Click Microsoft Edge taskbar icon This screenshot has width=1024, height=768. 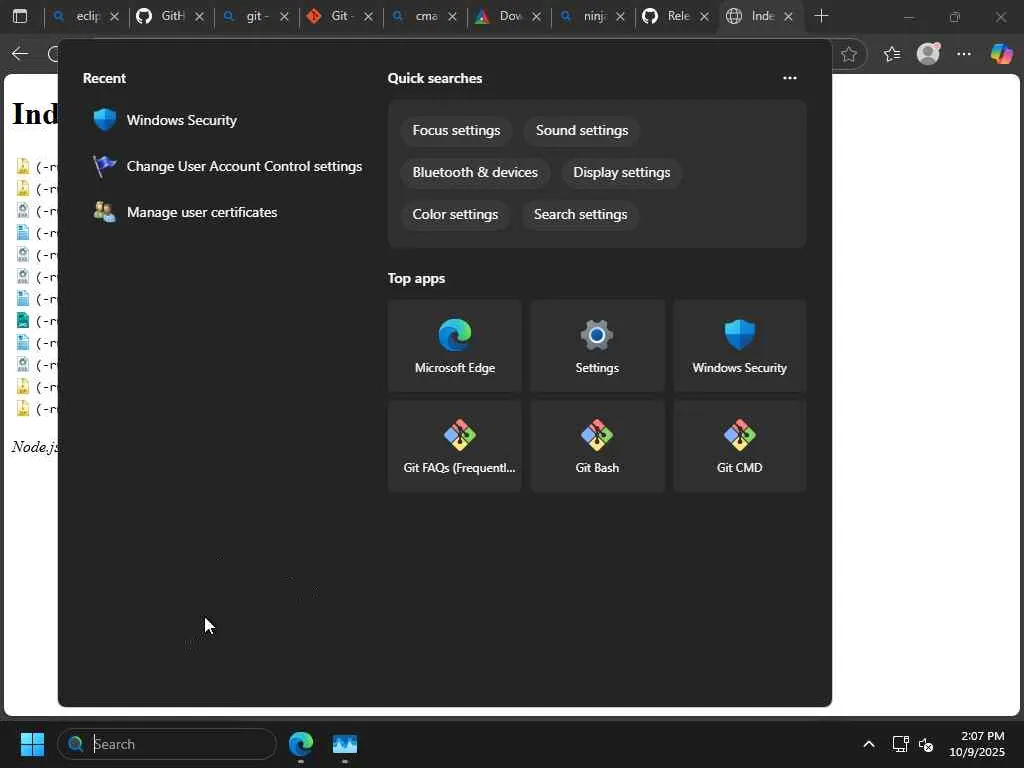[x=301, y=744]
